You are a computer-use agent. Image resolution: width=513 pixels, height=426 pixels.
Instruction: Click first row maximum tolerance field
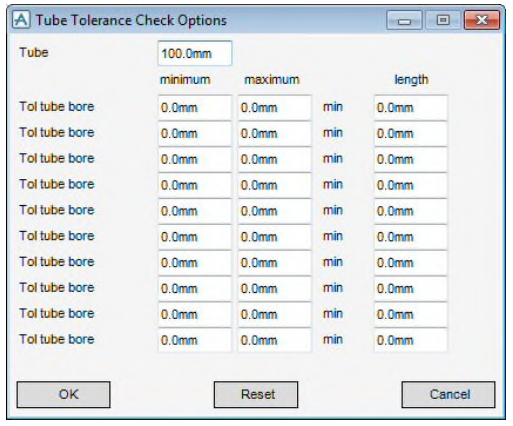(274, 108)
